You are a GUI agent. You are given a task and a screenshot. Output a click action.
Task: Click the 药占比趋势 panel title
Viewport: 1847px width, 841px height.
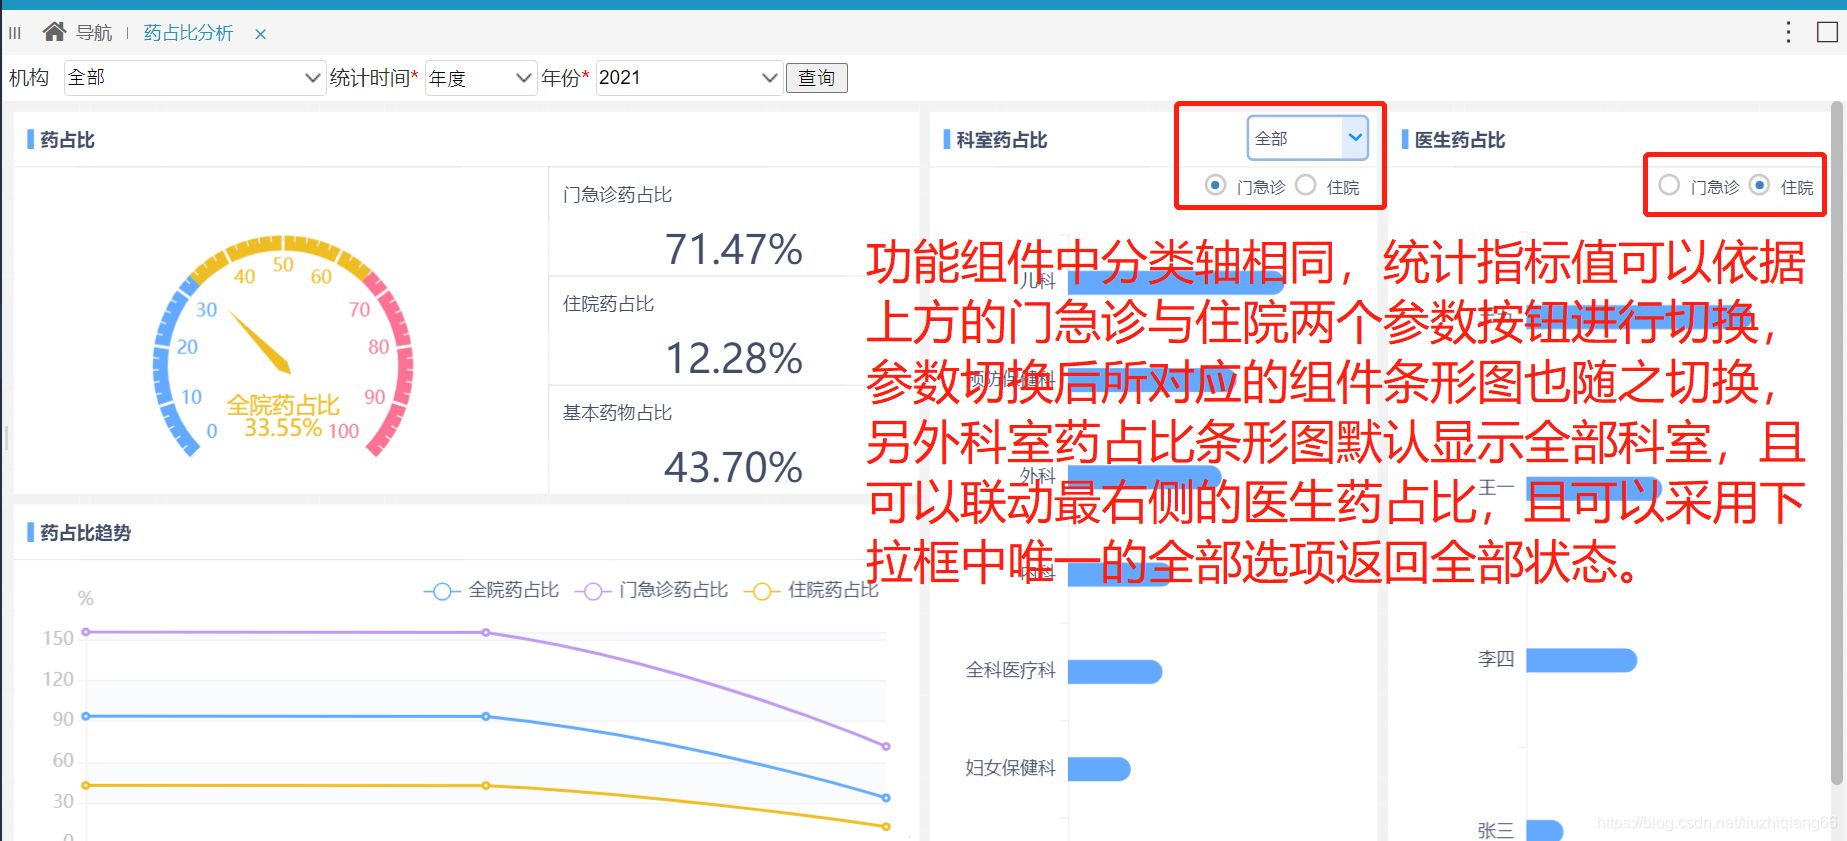pyautogui.click(x=86, y=533)
